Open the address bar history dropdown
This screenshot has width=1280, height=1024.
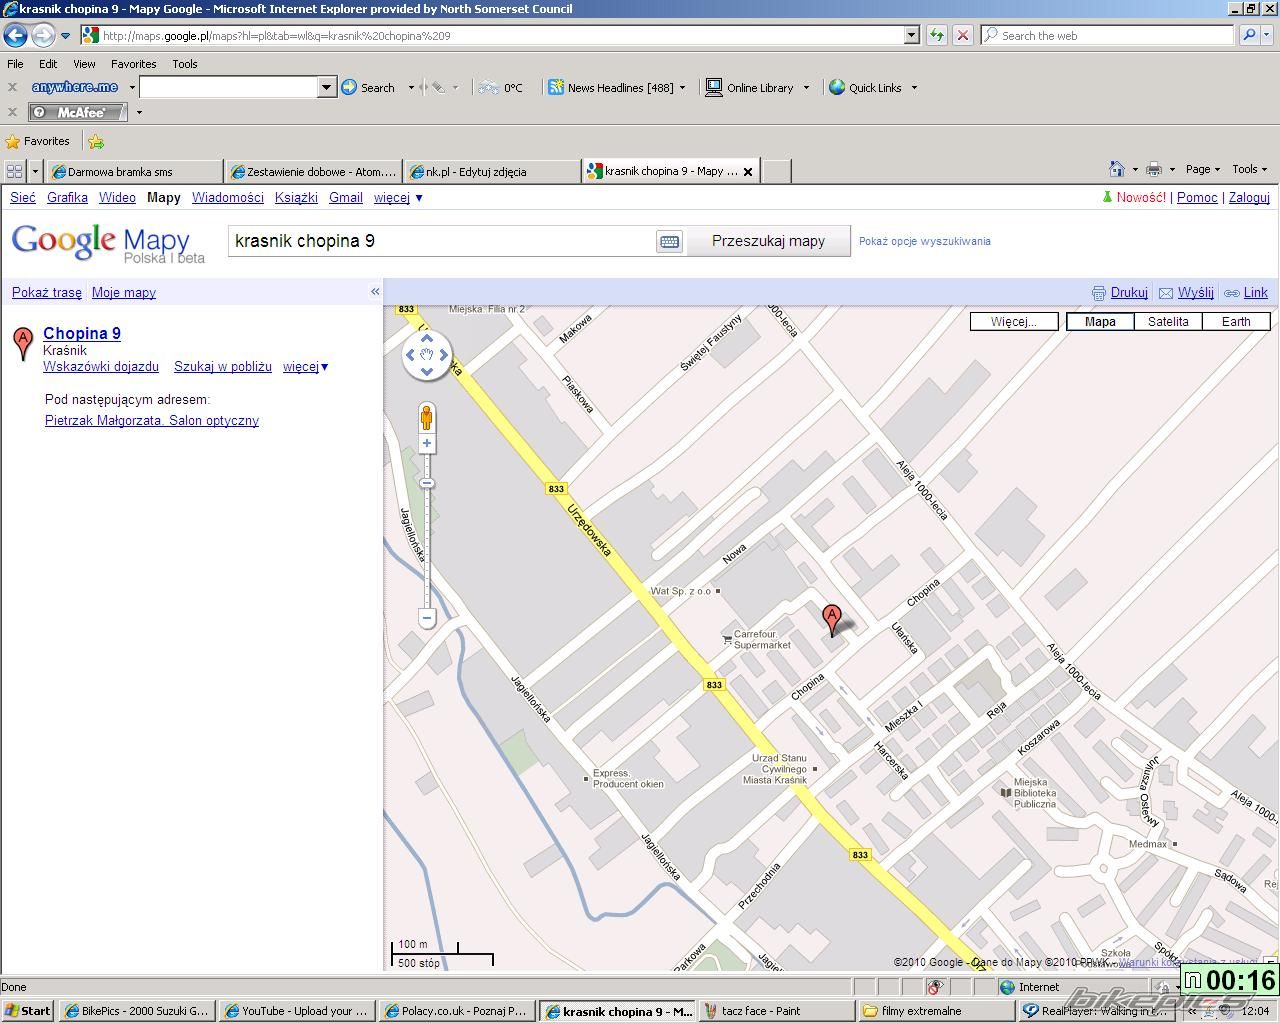911,35
